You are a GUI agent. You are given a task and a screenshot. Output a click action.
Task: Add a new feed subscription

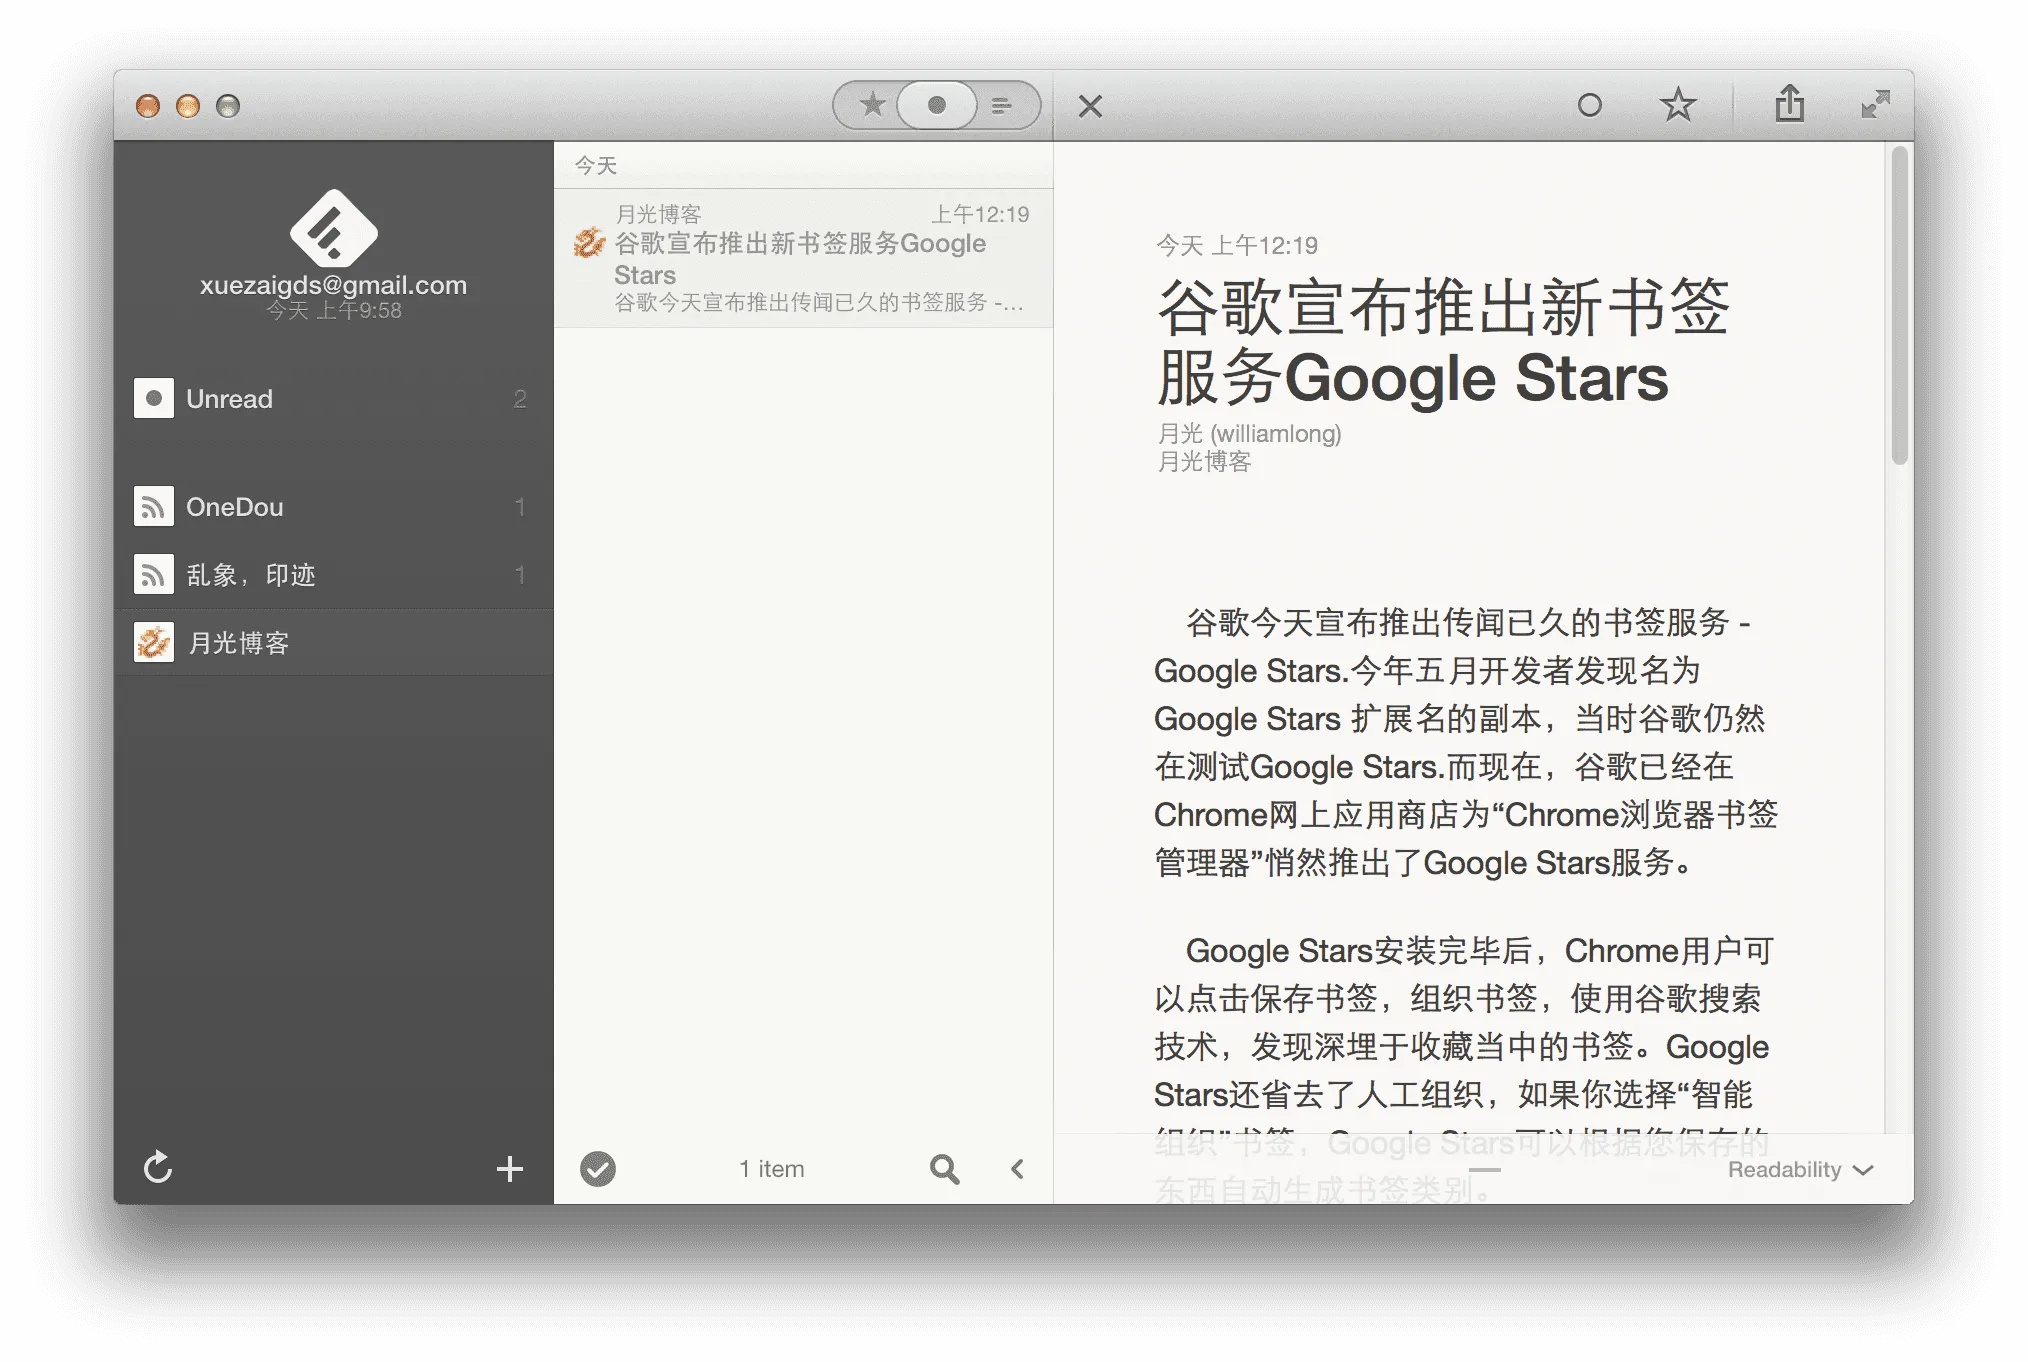(x=510, y=1168)
